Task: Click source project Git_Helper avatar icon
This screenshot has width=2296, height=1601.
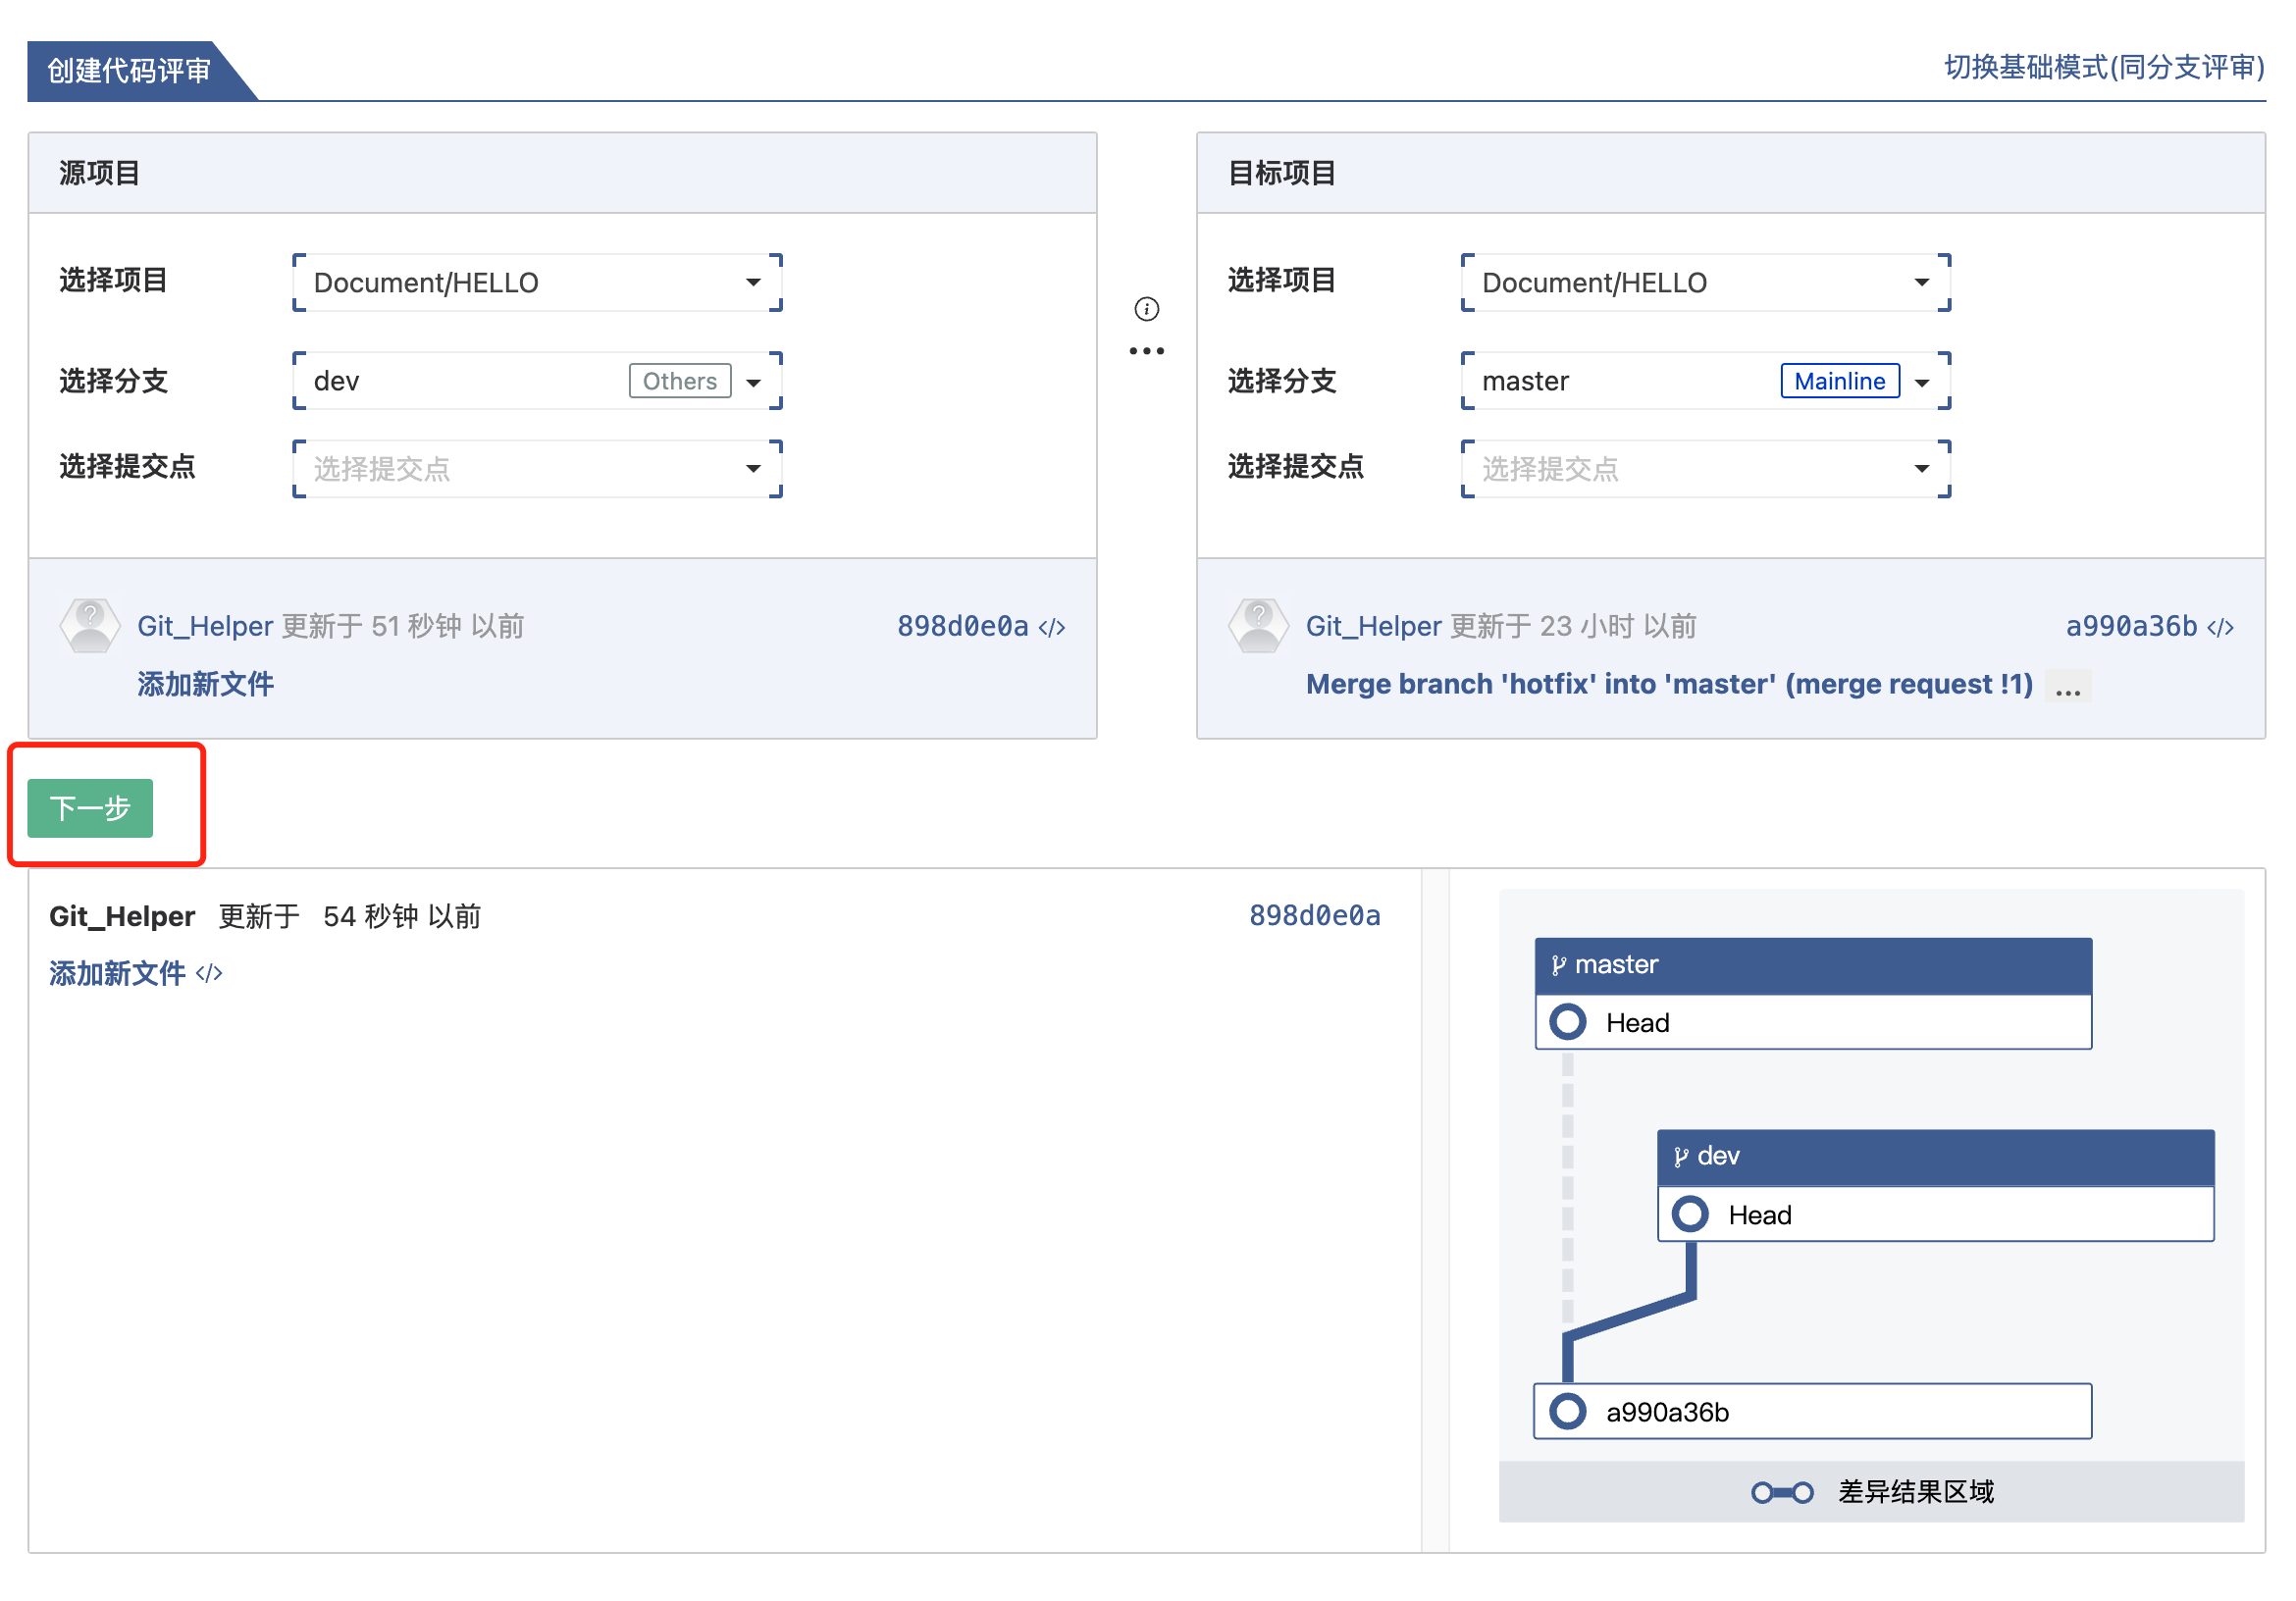Action: click(90, 626)
